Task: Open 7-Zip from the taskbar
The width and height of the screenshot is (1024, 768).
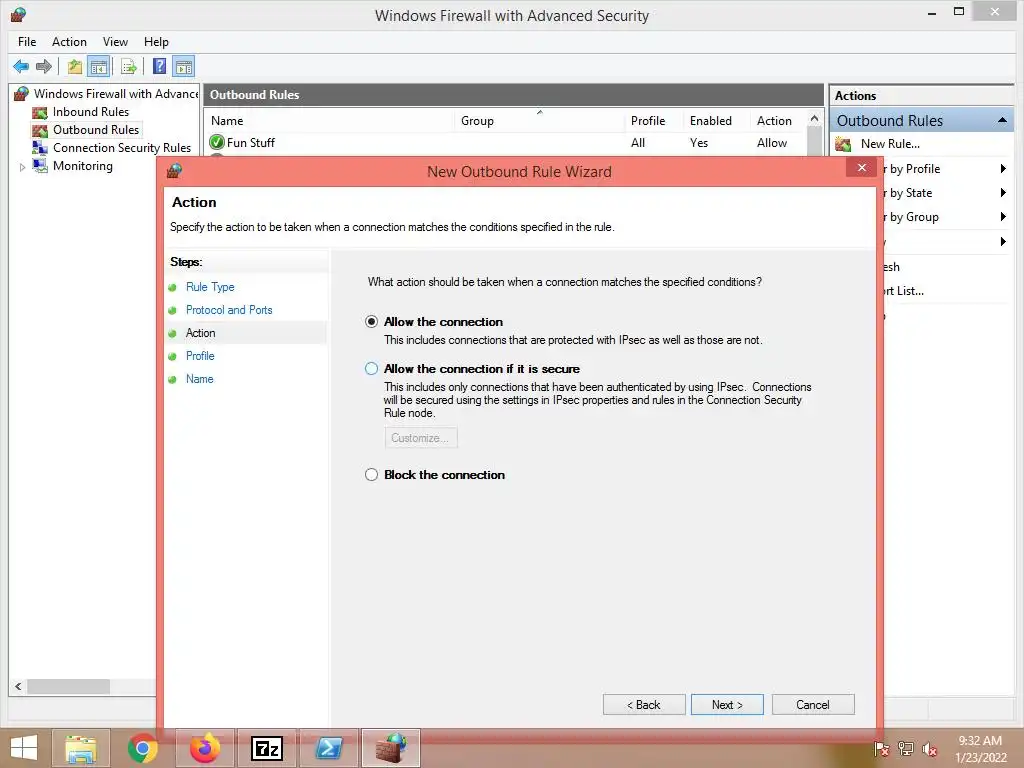Action: (266, 748)
